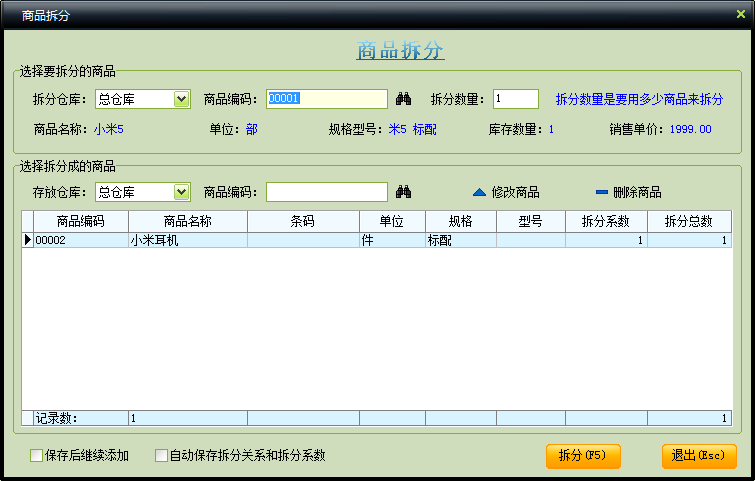Click 删除商品 link text
The width and height of the screenshot is (755, 481).
point(637,192)
